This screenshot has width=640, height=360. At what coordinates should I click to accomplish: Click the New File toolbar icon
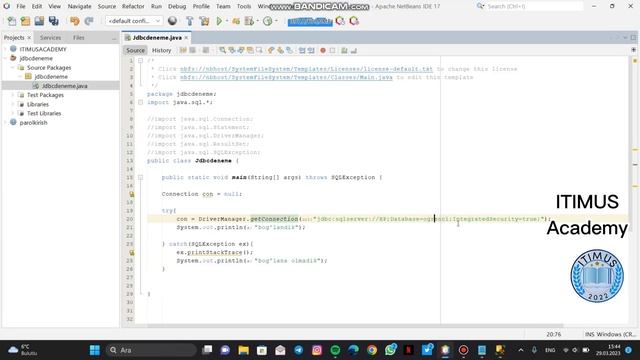(x=12, y=21)
